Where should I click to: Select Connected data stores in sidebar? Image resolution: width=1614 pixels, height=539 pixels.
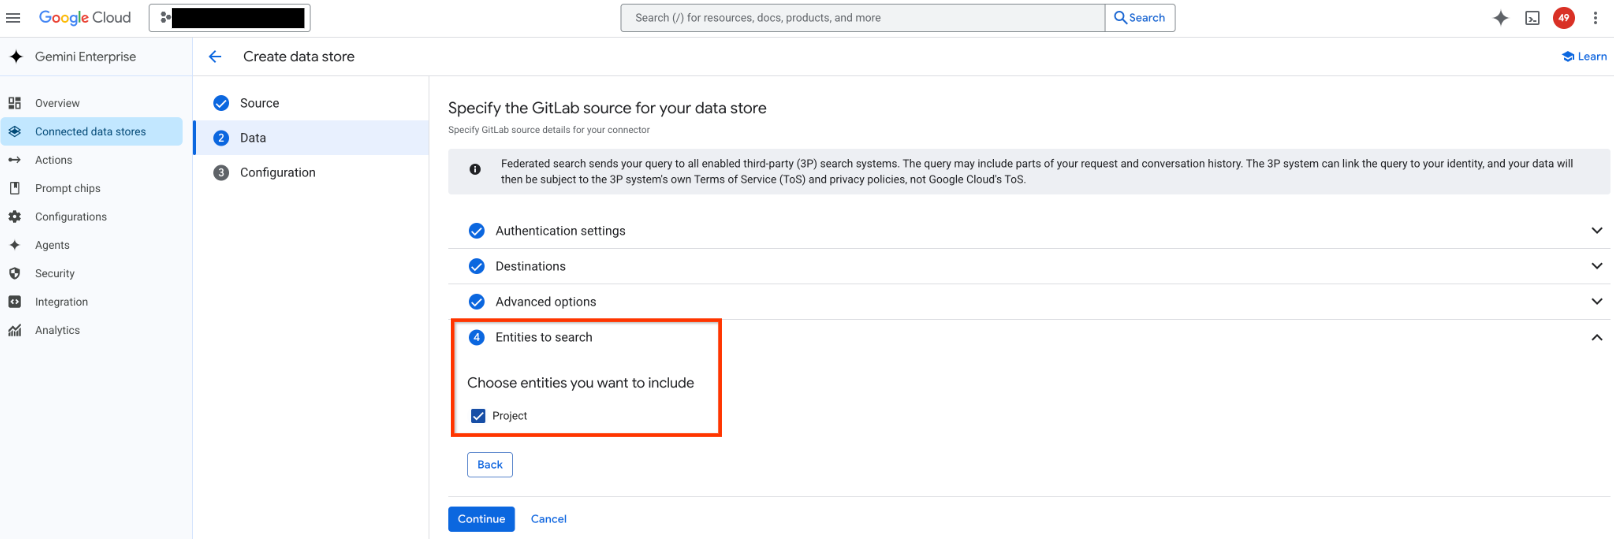pos(90,132)
